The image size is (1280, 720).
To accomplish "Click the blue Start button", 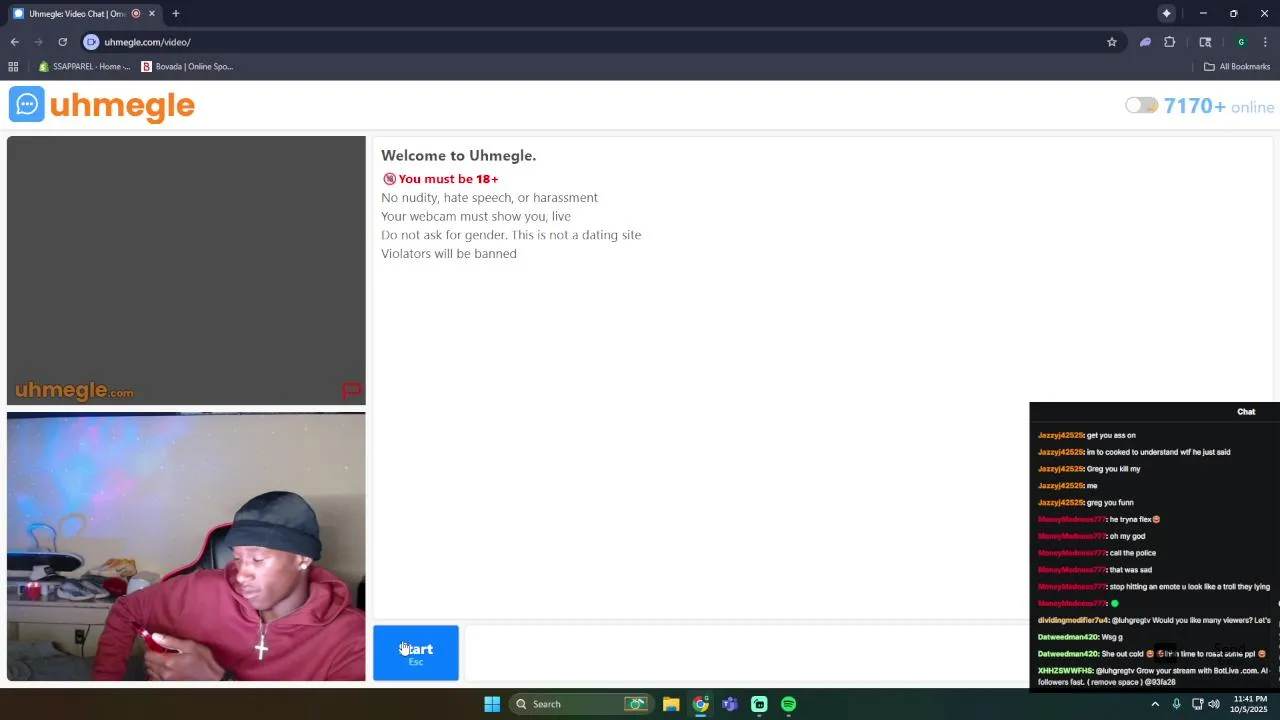I will click(416, 653).
